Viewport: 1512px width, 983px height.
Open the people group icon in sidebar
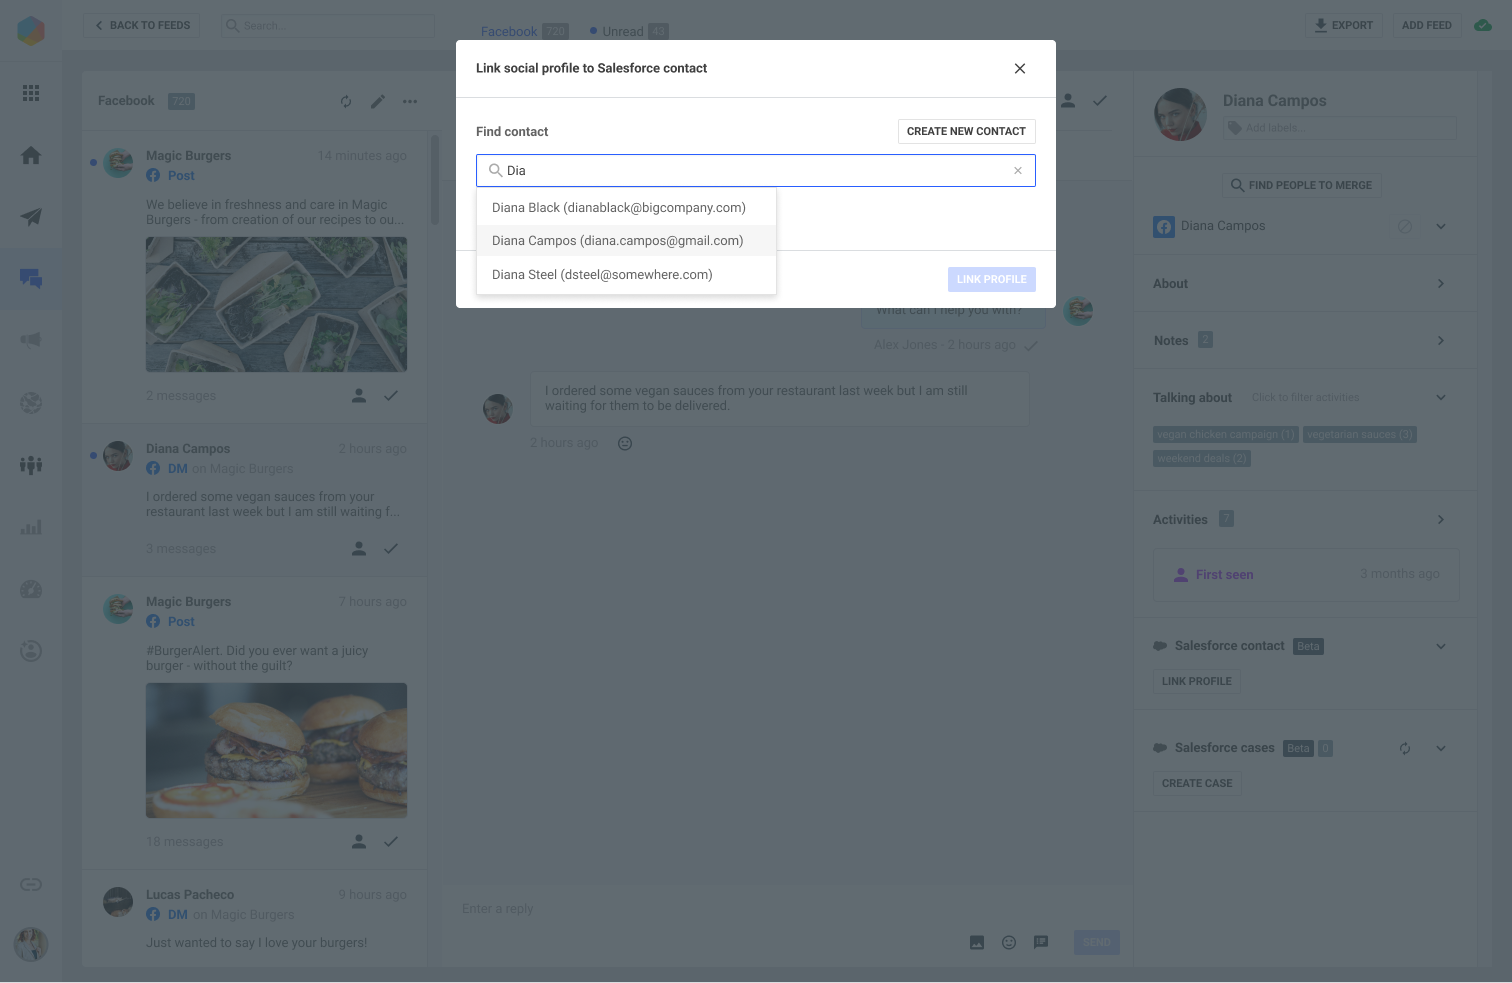(x=31, y=465)
